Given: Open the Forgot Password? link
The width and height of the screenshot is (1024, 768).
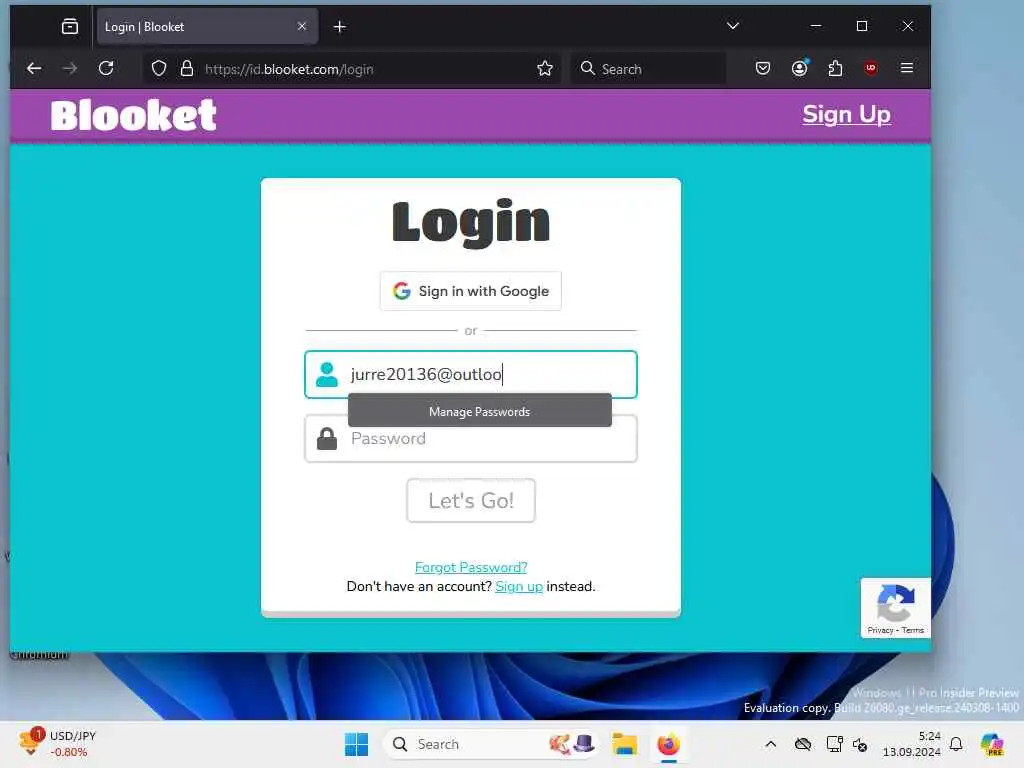Looking at the screenshot, I should click(471, 567).
